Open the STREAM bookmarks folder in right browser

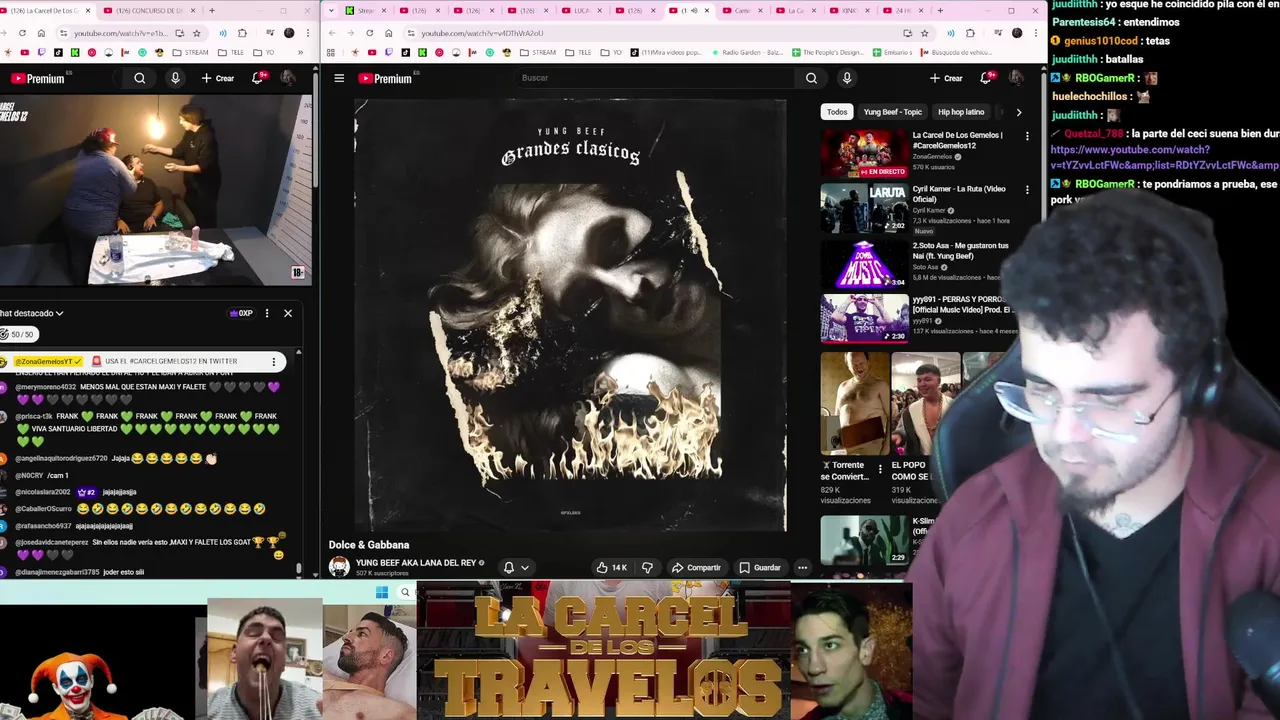click(538, 52)
